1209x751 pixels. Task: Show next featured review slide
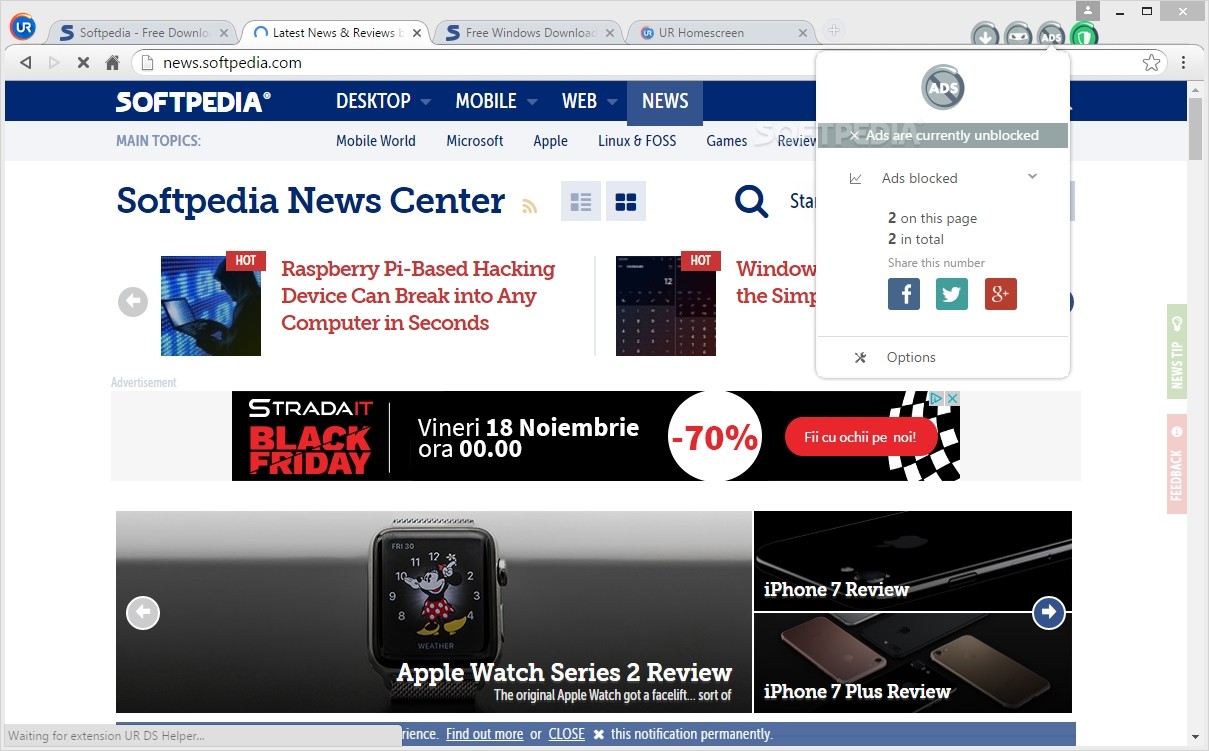coord(1048,612)
